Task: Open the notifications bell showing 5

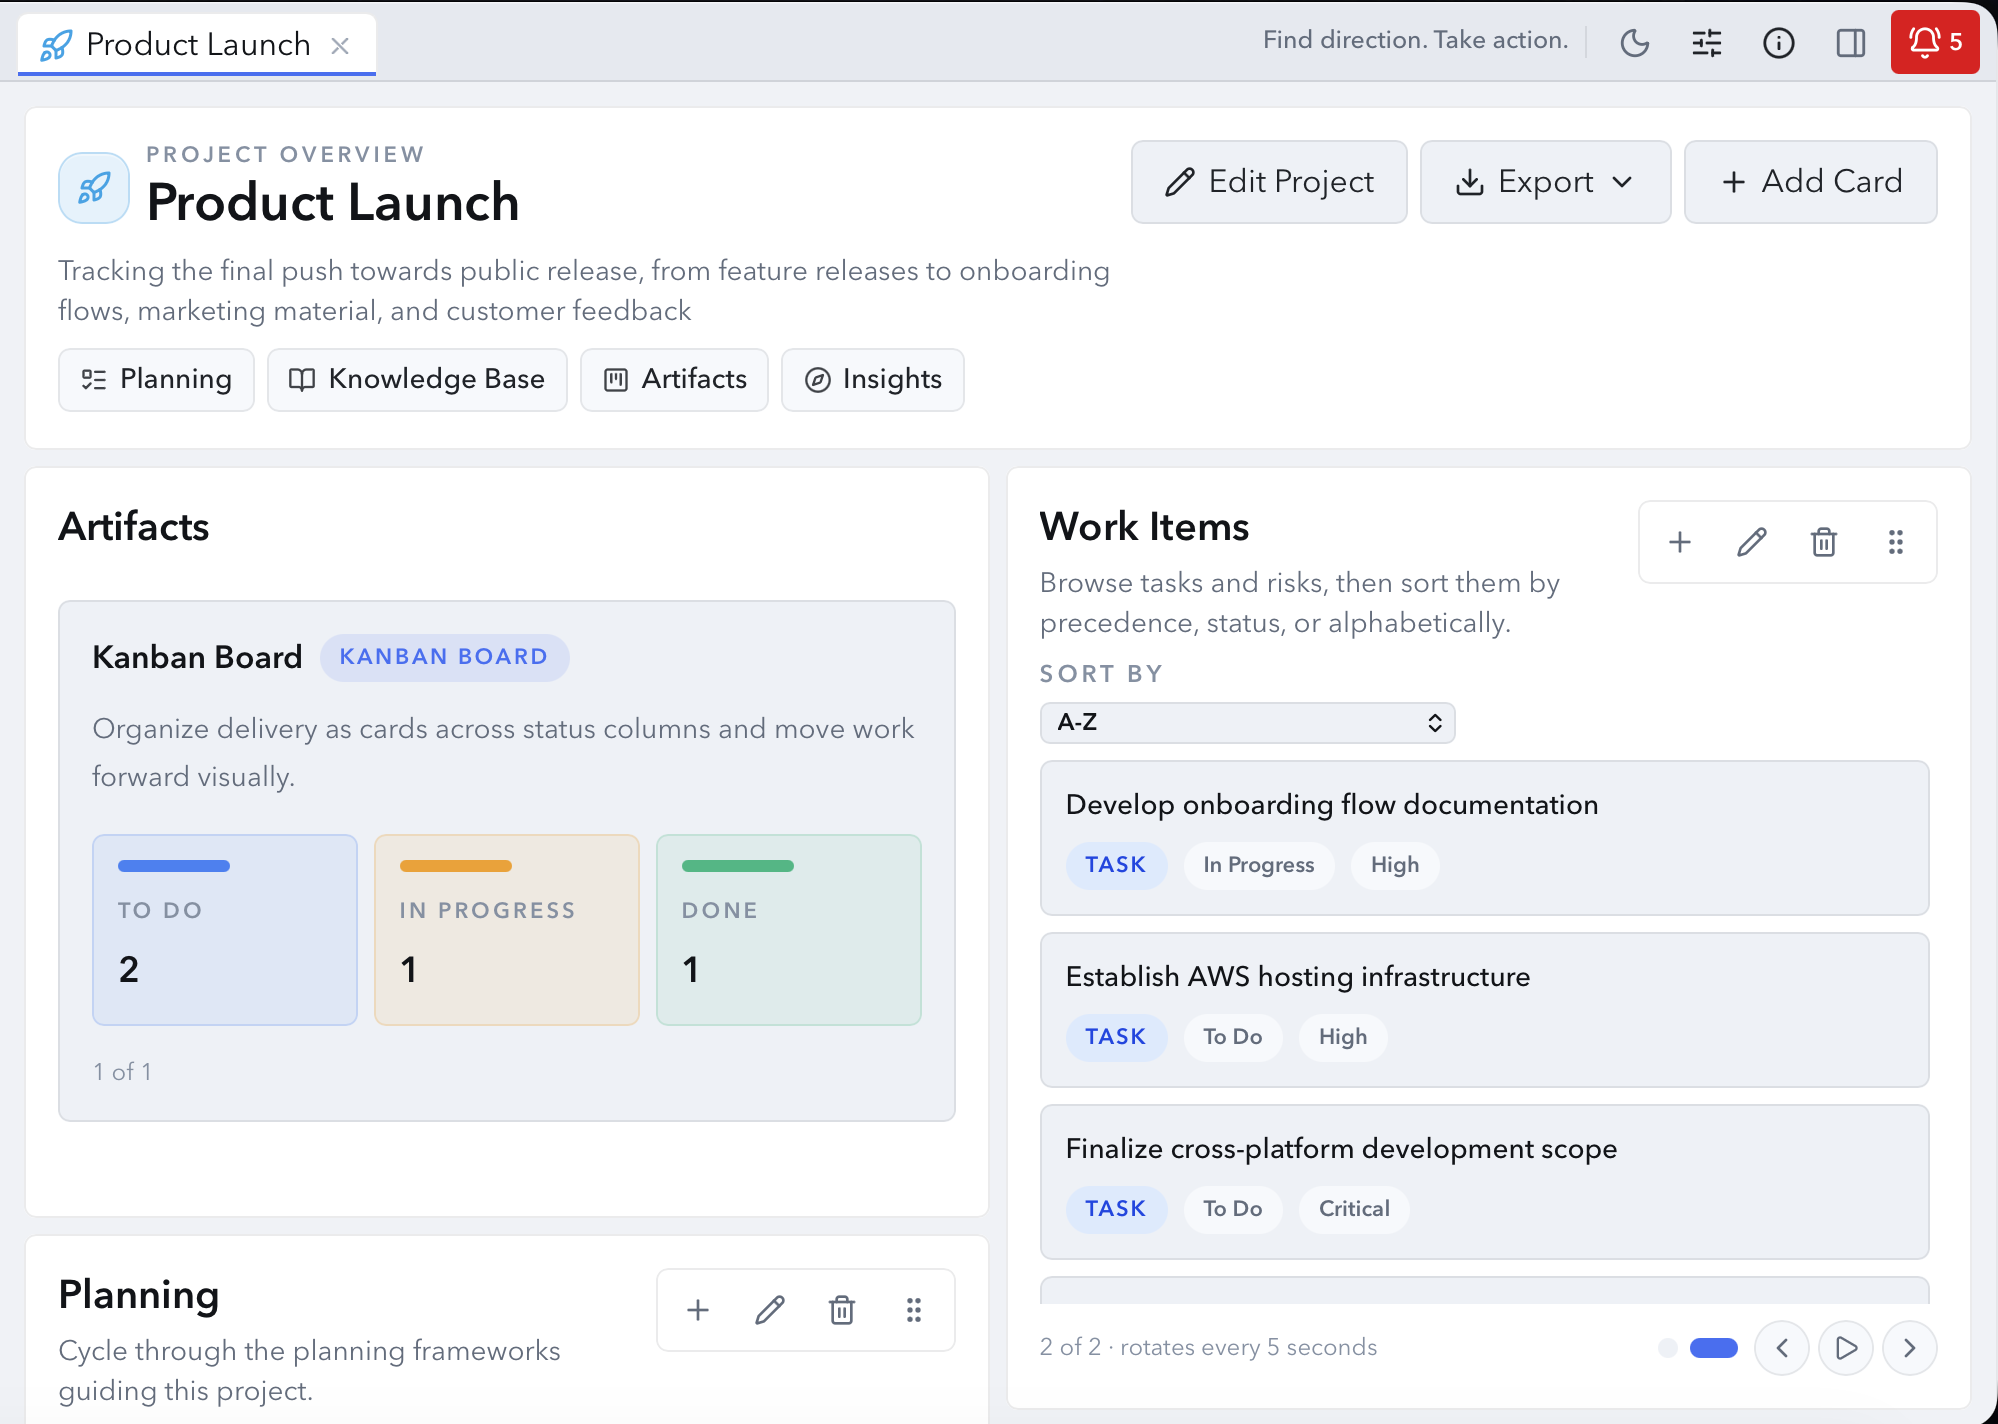Action: pos(1935,42)
